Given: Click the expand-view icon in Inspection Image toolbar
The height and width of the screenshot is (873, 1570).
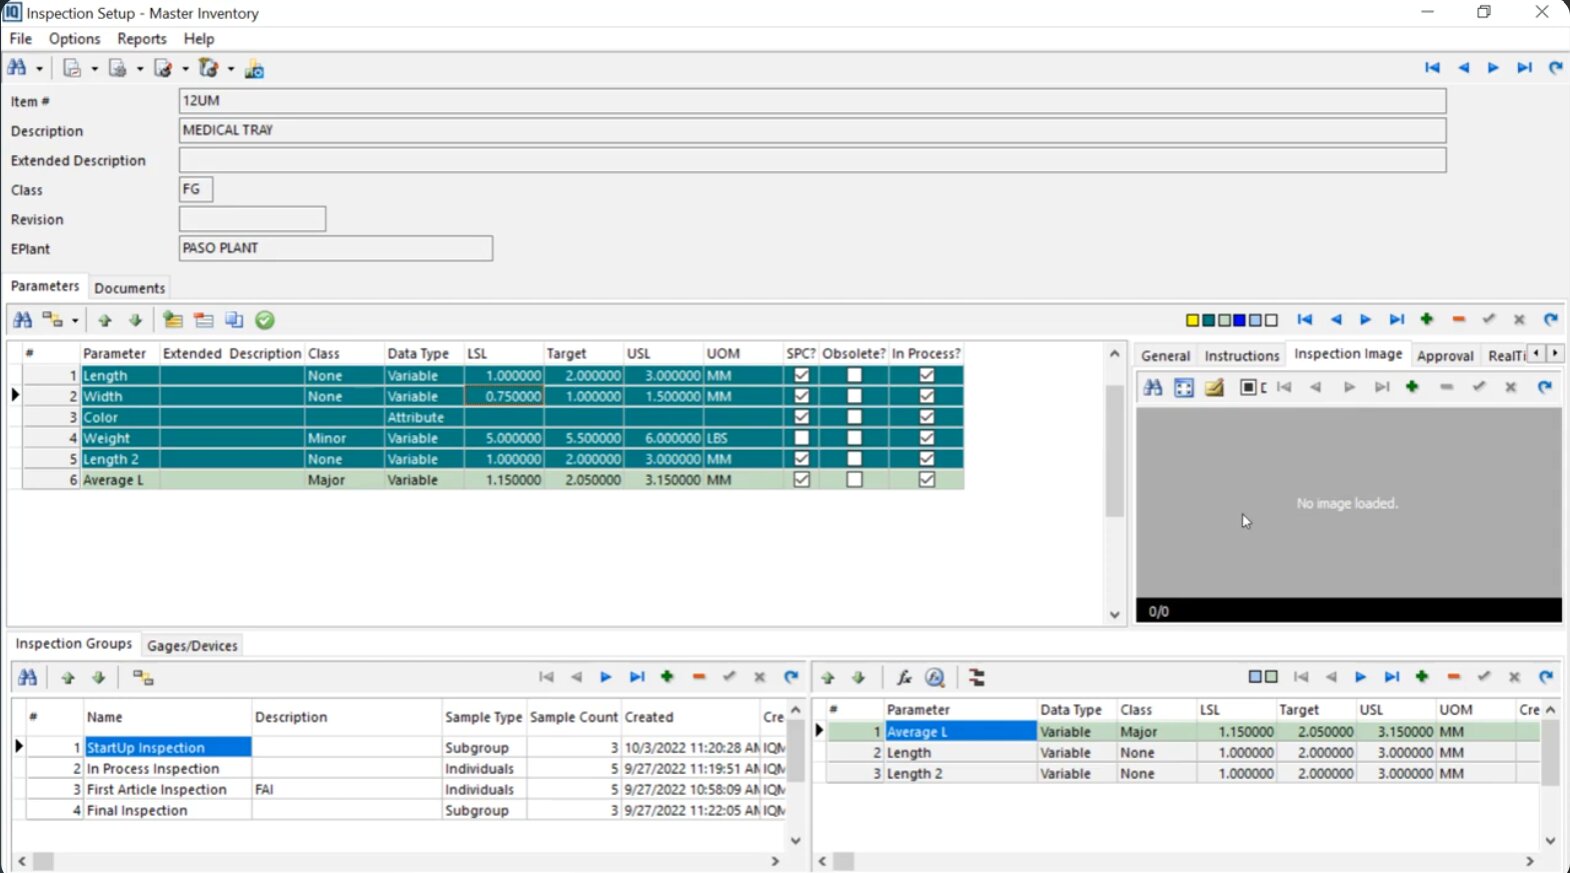Looking at the screenshot, I should (x=1184, y=388).
